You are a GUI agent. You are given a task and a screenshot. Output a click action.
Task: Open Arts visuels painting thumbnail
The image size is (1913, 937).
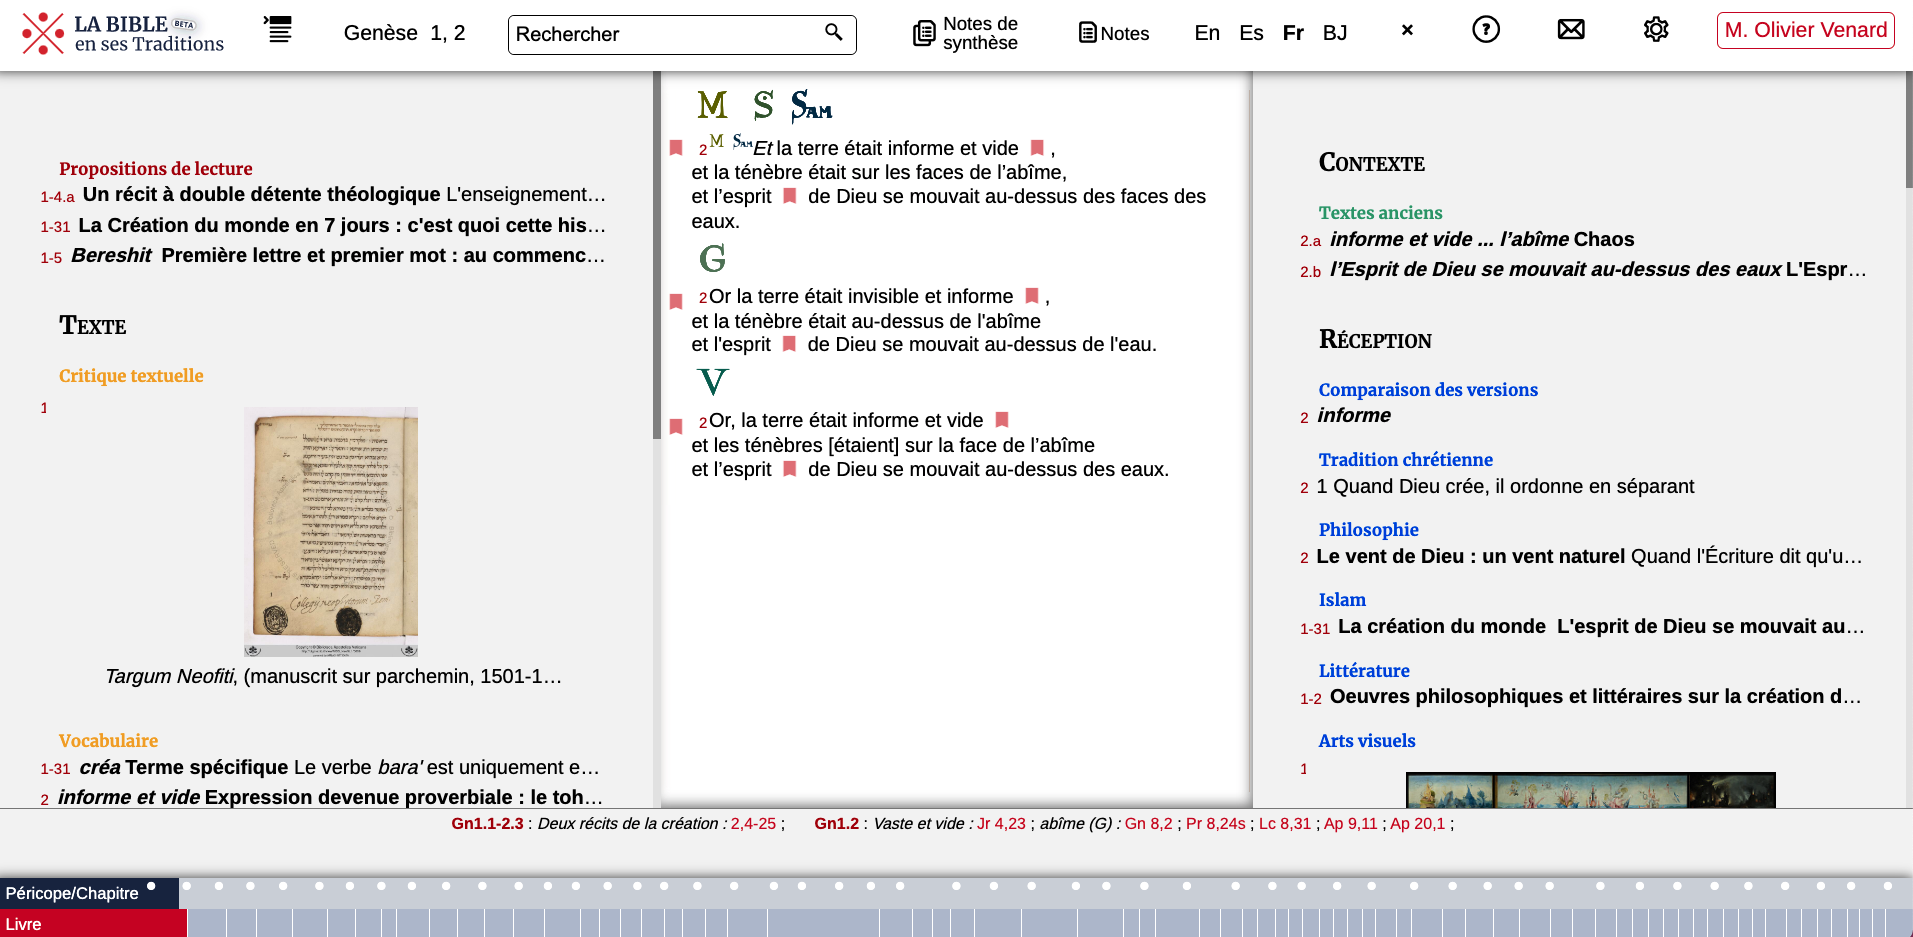pyautogui.click(x=1590, y=790)
